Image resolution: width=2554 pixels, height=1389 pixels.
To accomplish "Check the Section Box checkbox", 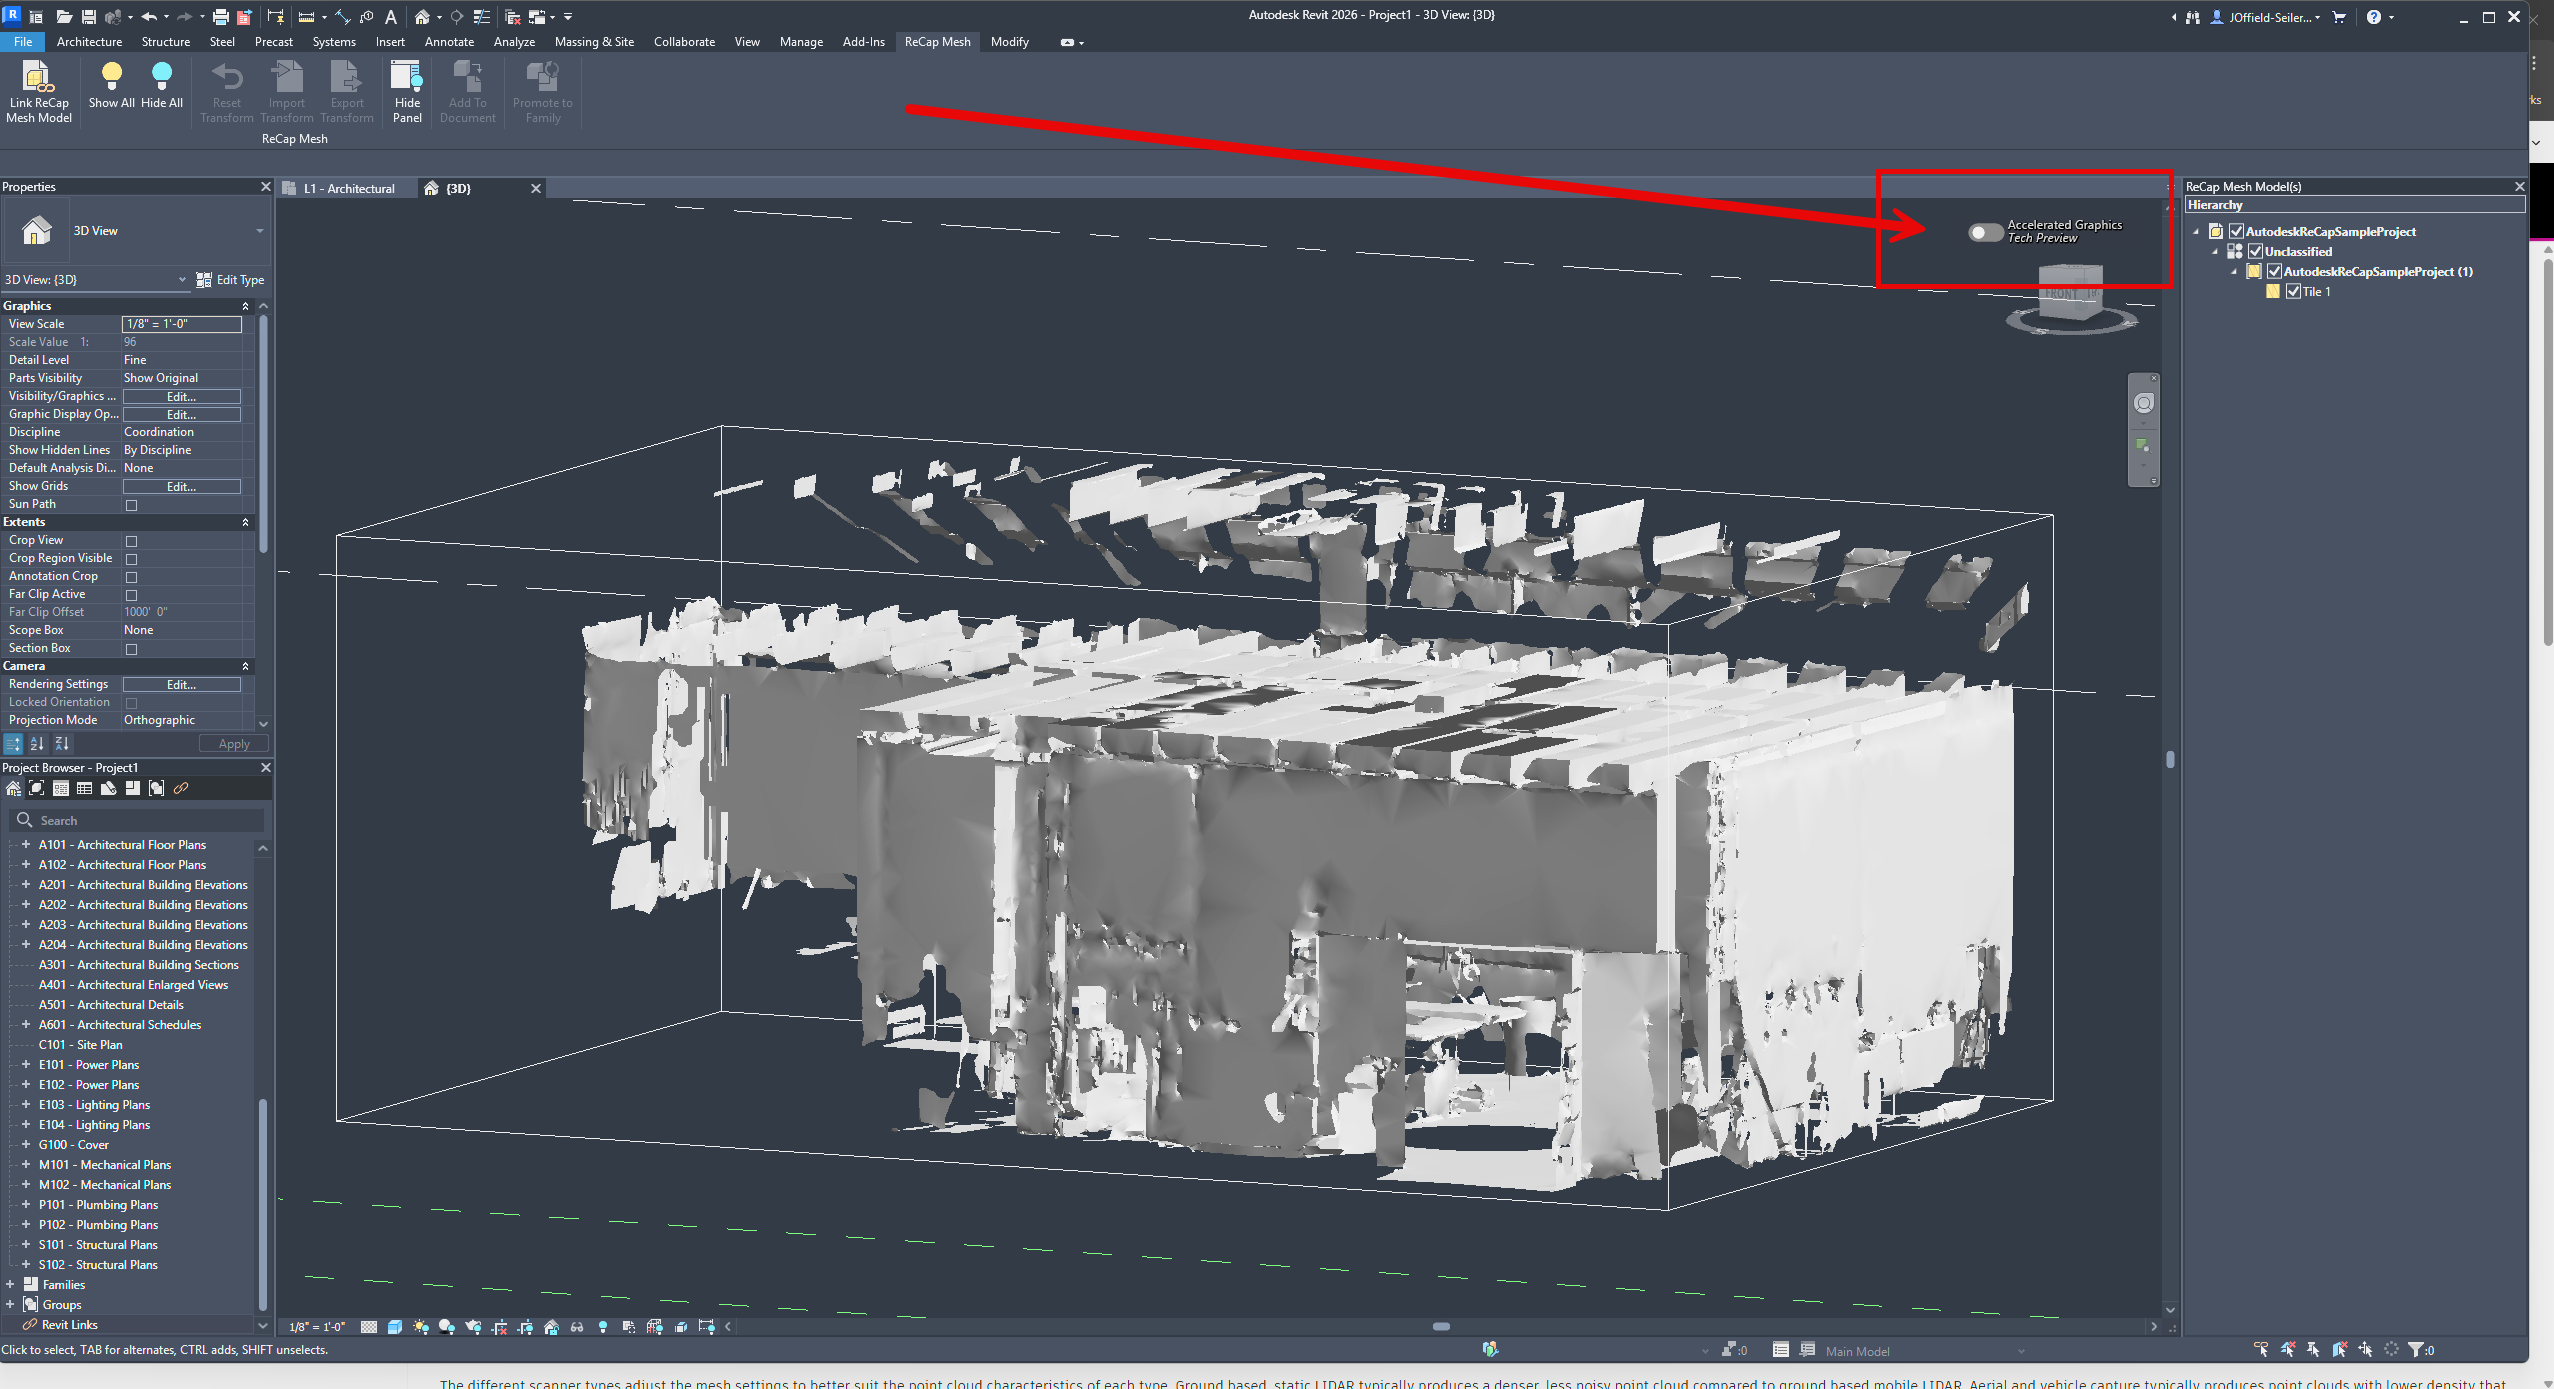I will [131, 649].
